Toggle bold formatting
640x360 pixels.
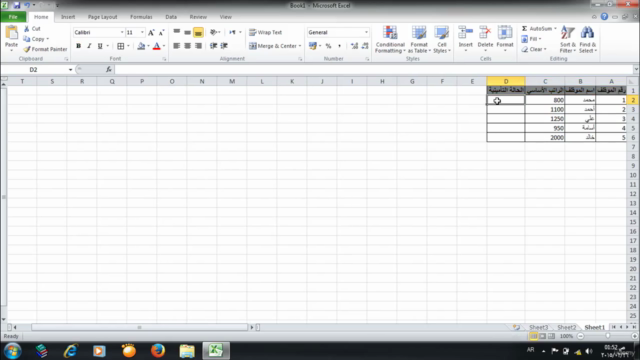point(78,46)
